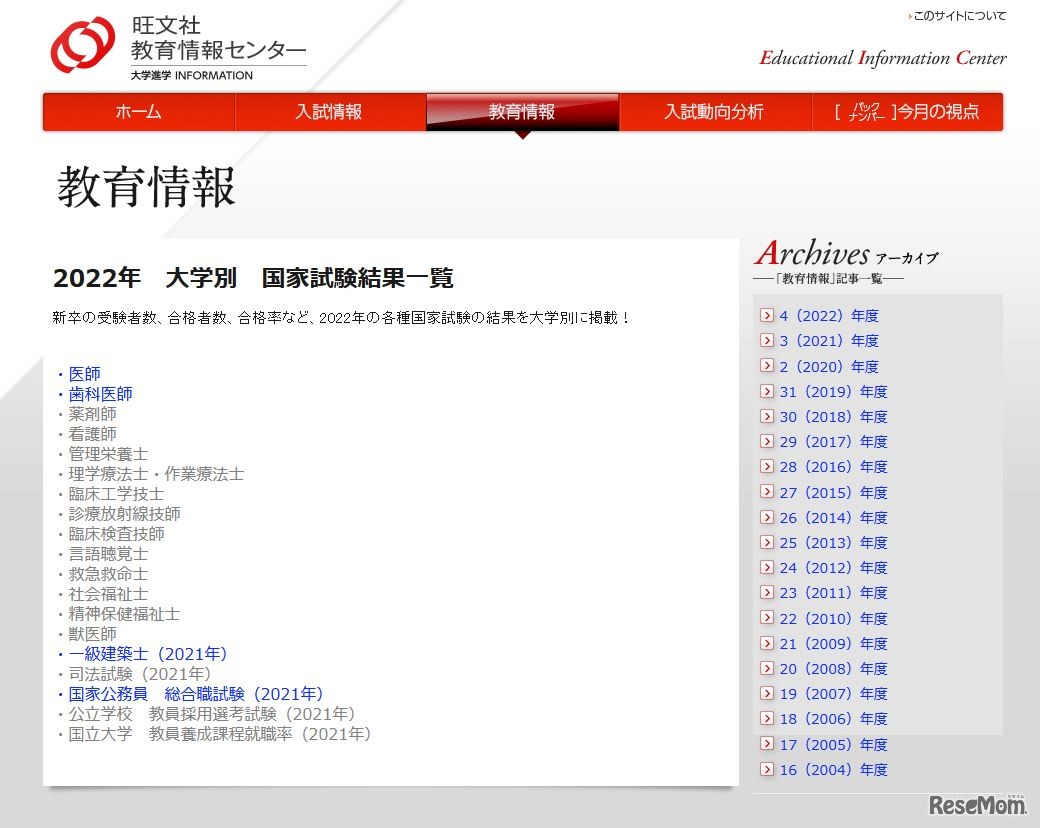Open the 医師 exam results link
The height and width of the screenshot is (828, 1040).
pos(83,373)
